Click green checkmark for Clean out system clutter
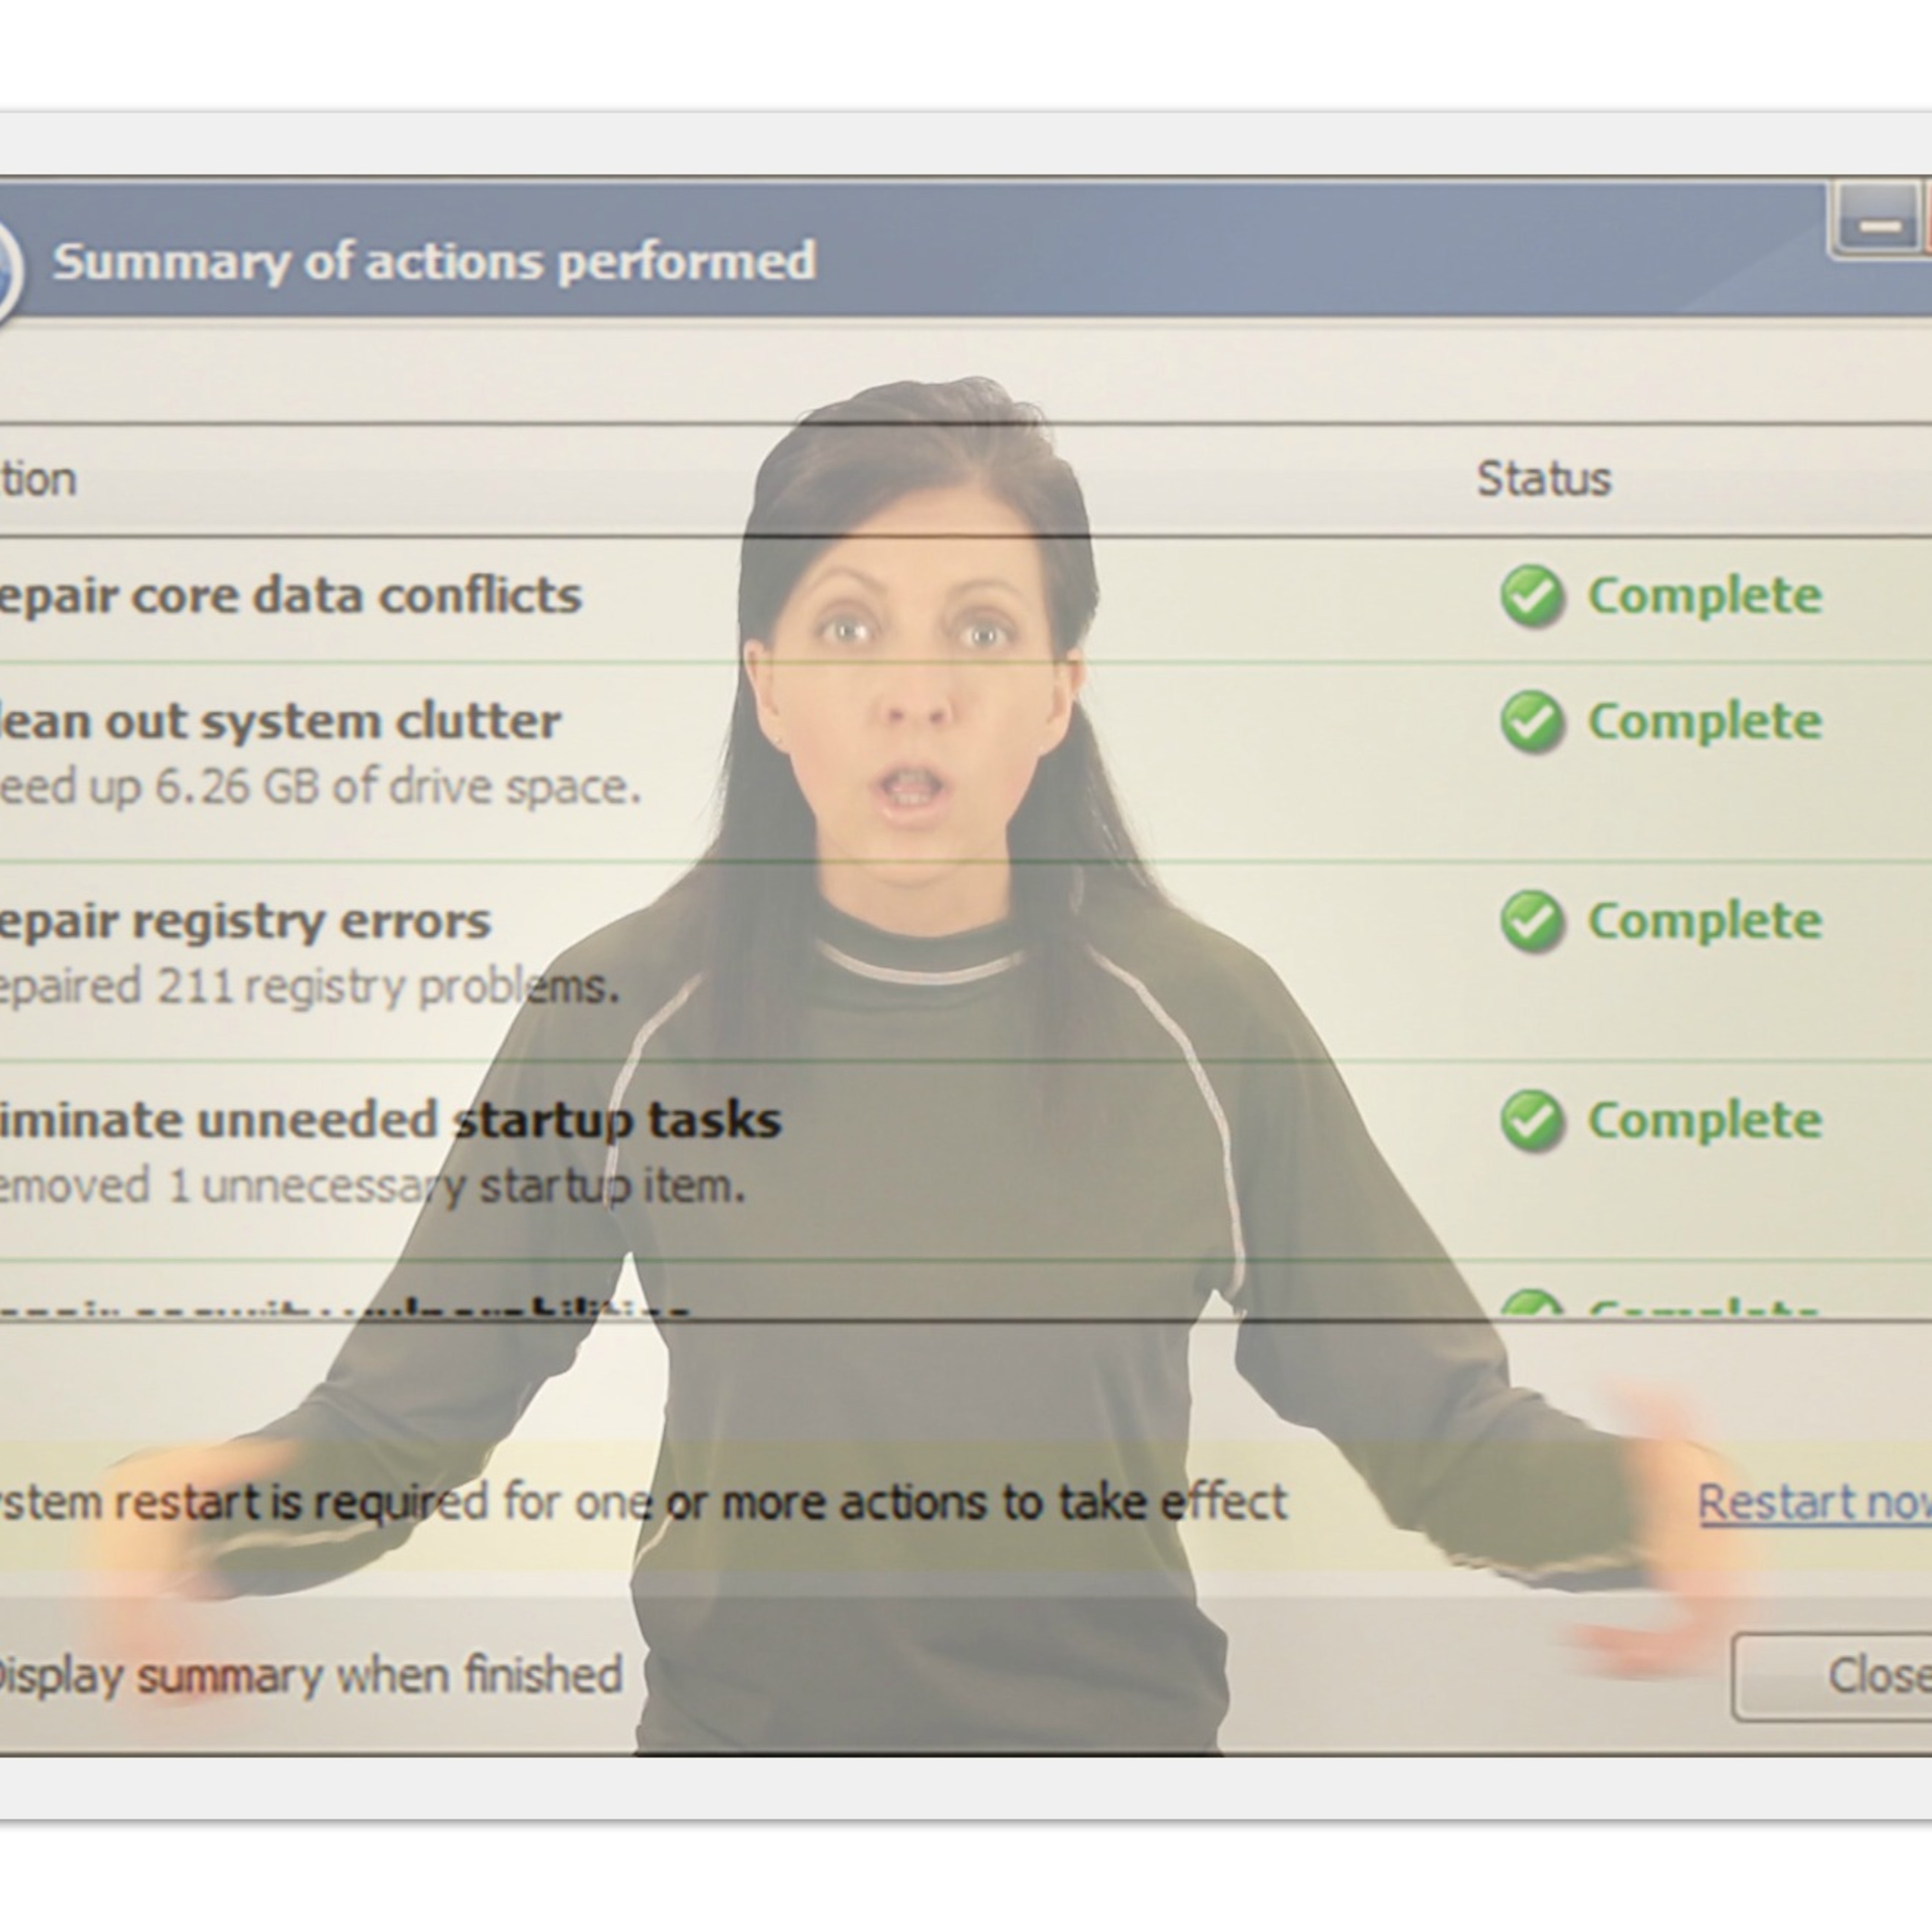This screenshot has width=1932, height=1932. tap(1531, 721)
